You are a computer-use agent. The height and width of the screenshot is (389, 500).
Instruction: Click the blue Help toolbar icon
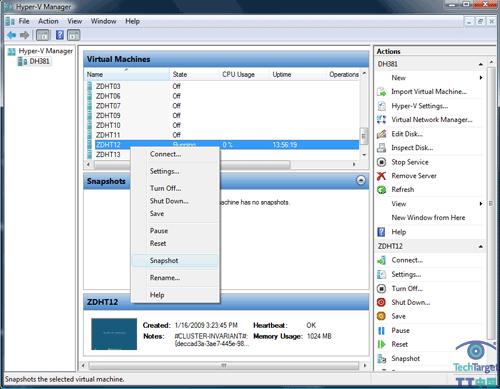pyautogui.click(x=60, y=35)
